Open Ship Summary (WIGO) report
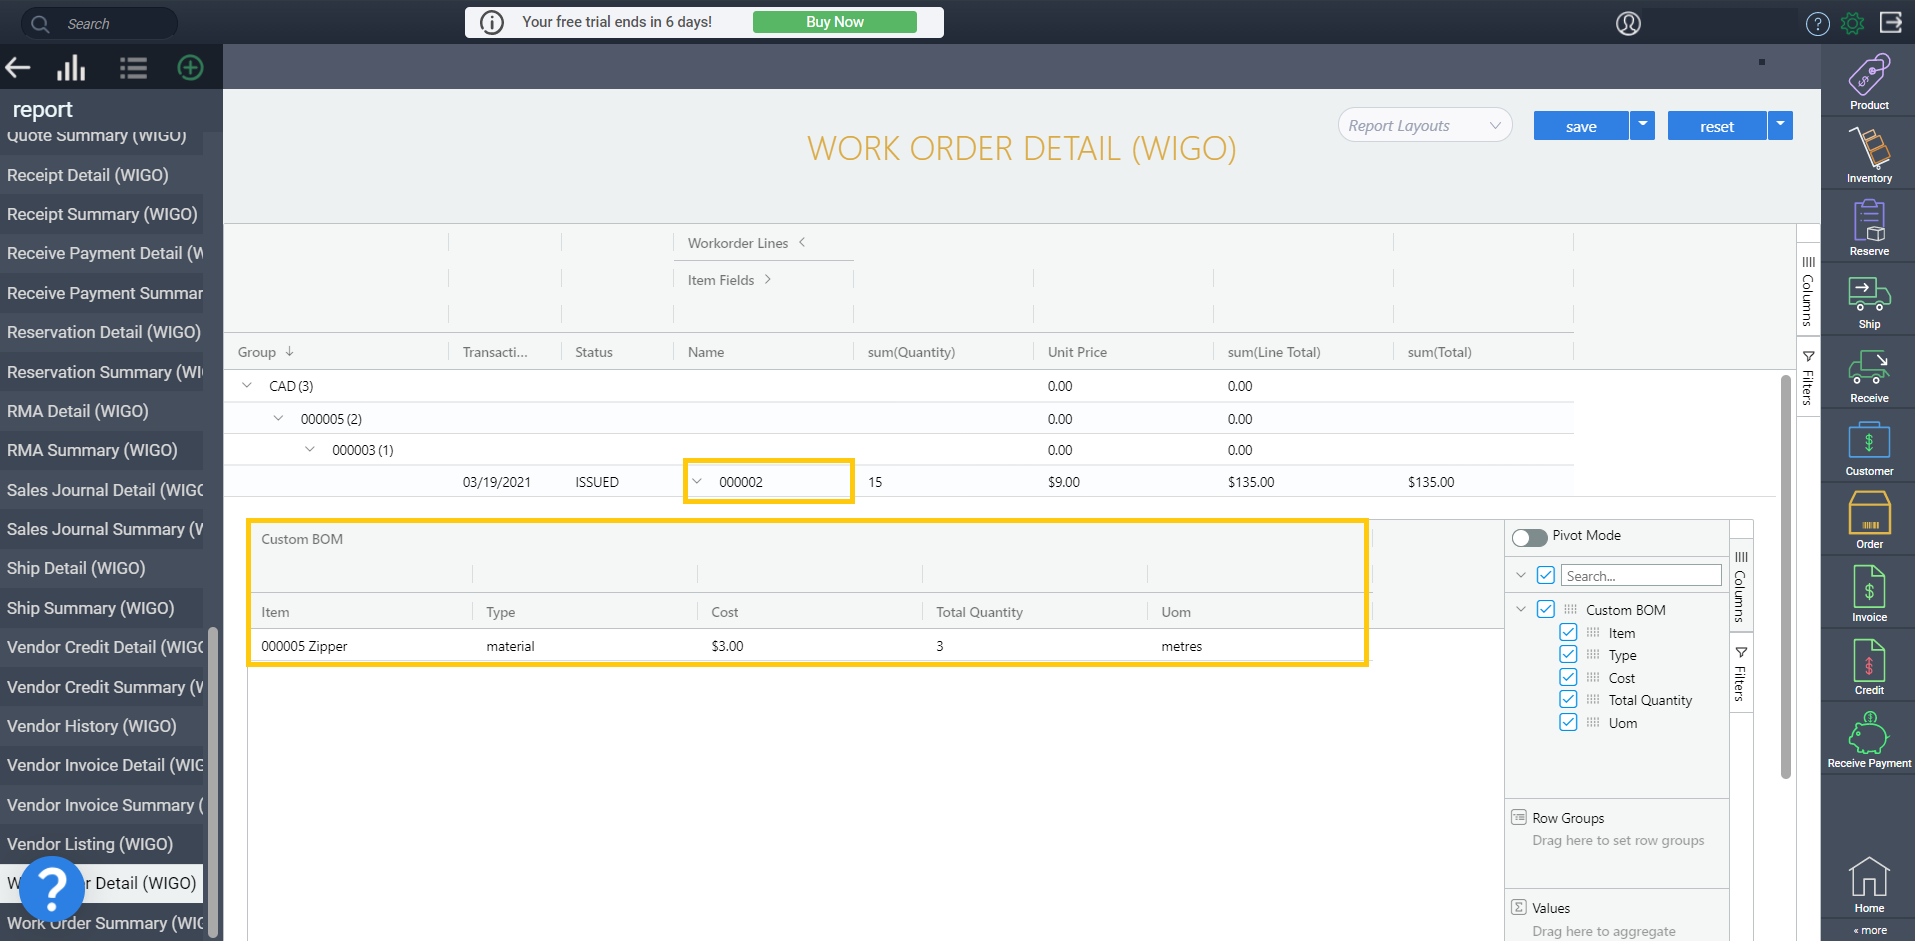The width and height of the screenshot is (1915, 941). (101, 608)
